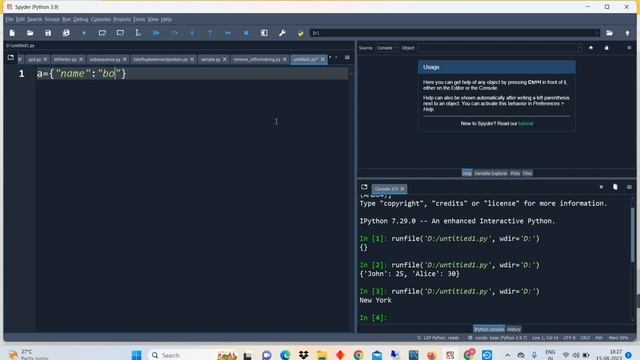Click the console vertical scrollbar
This screenshot has width=640, height=360.
coord(633,235)
